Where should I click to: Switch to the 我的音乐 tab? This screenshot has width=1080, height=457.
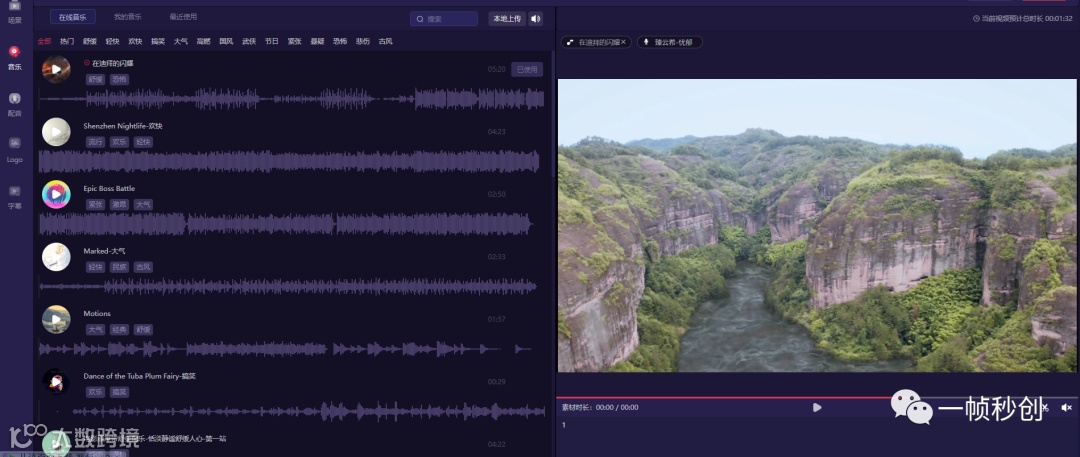coord(127,17)
